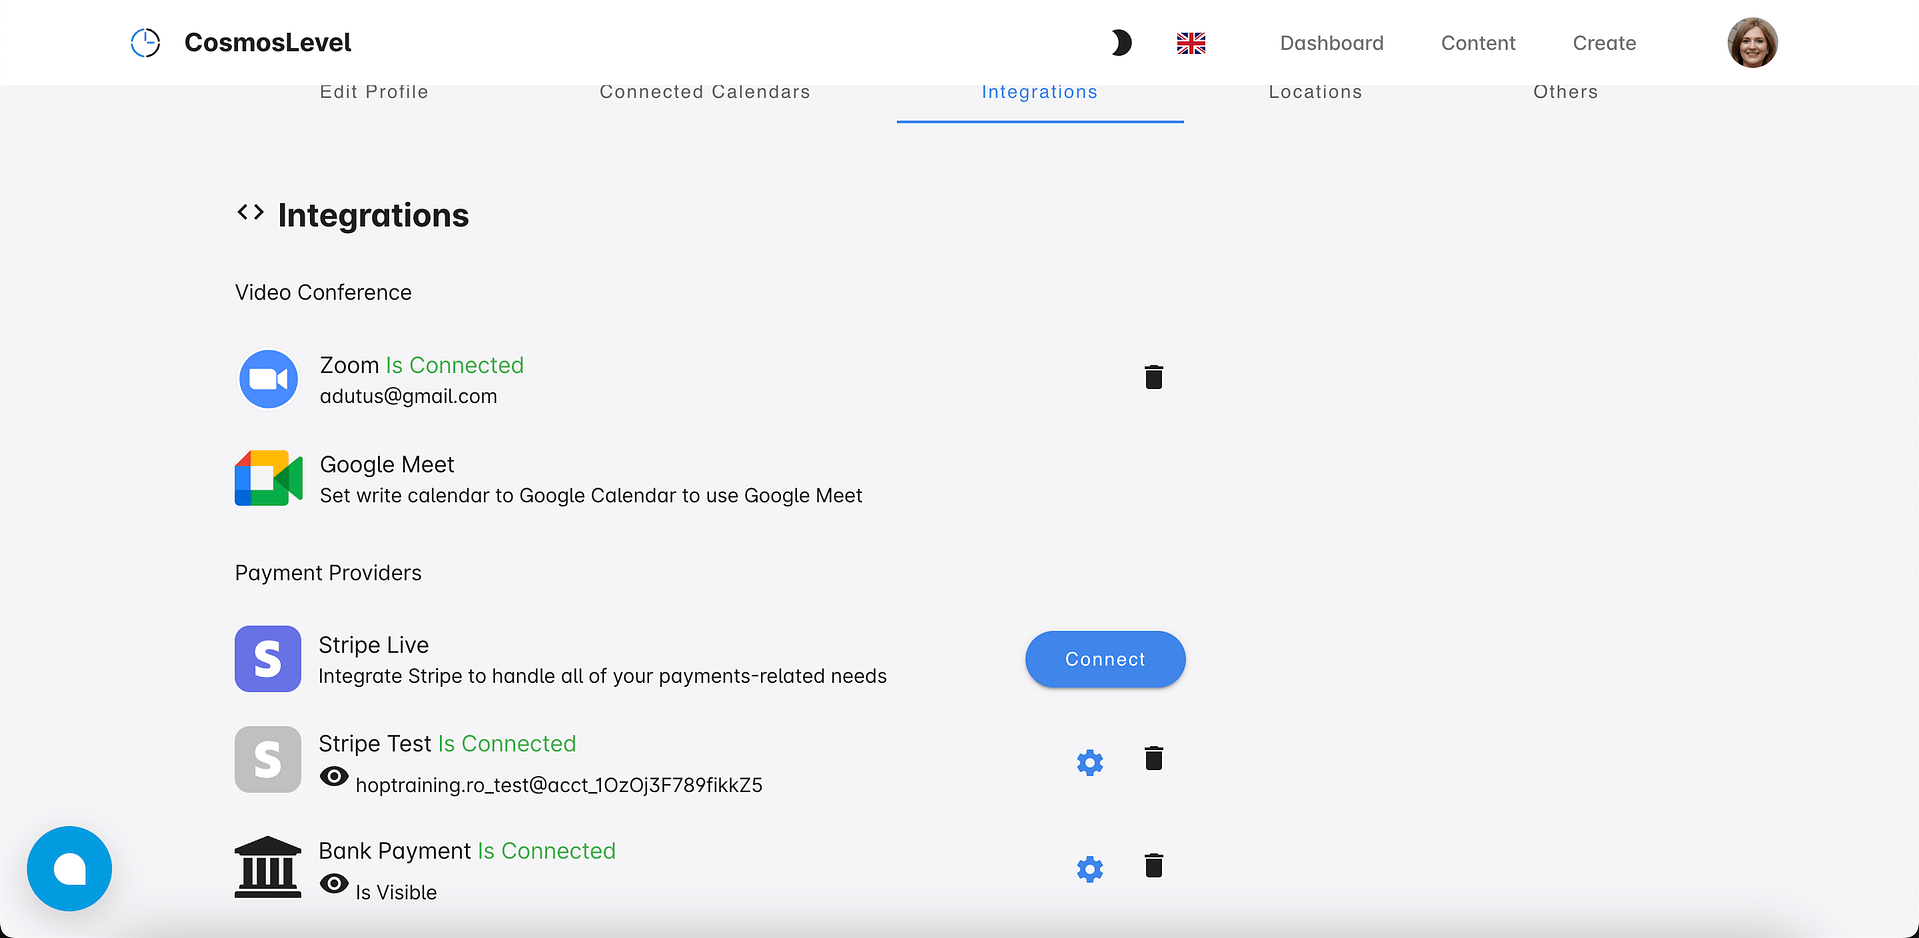The image size is (1919, 938).
Task: Click the CosmosLevel clock logo
Action: point(146,43)
